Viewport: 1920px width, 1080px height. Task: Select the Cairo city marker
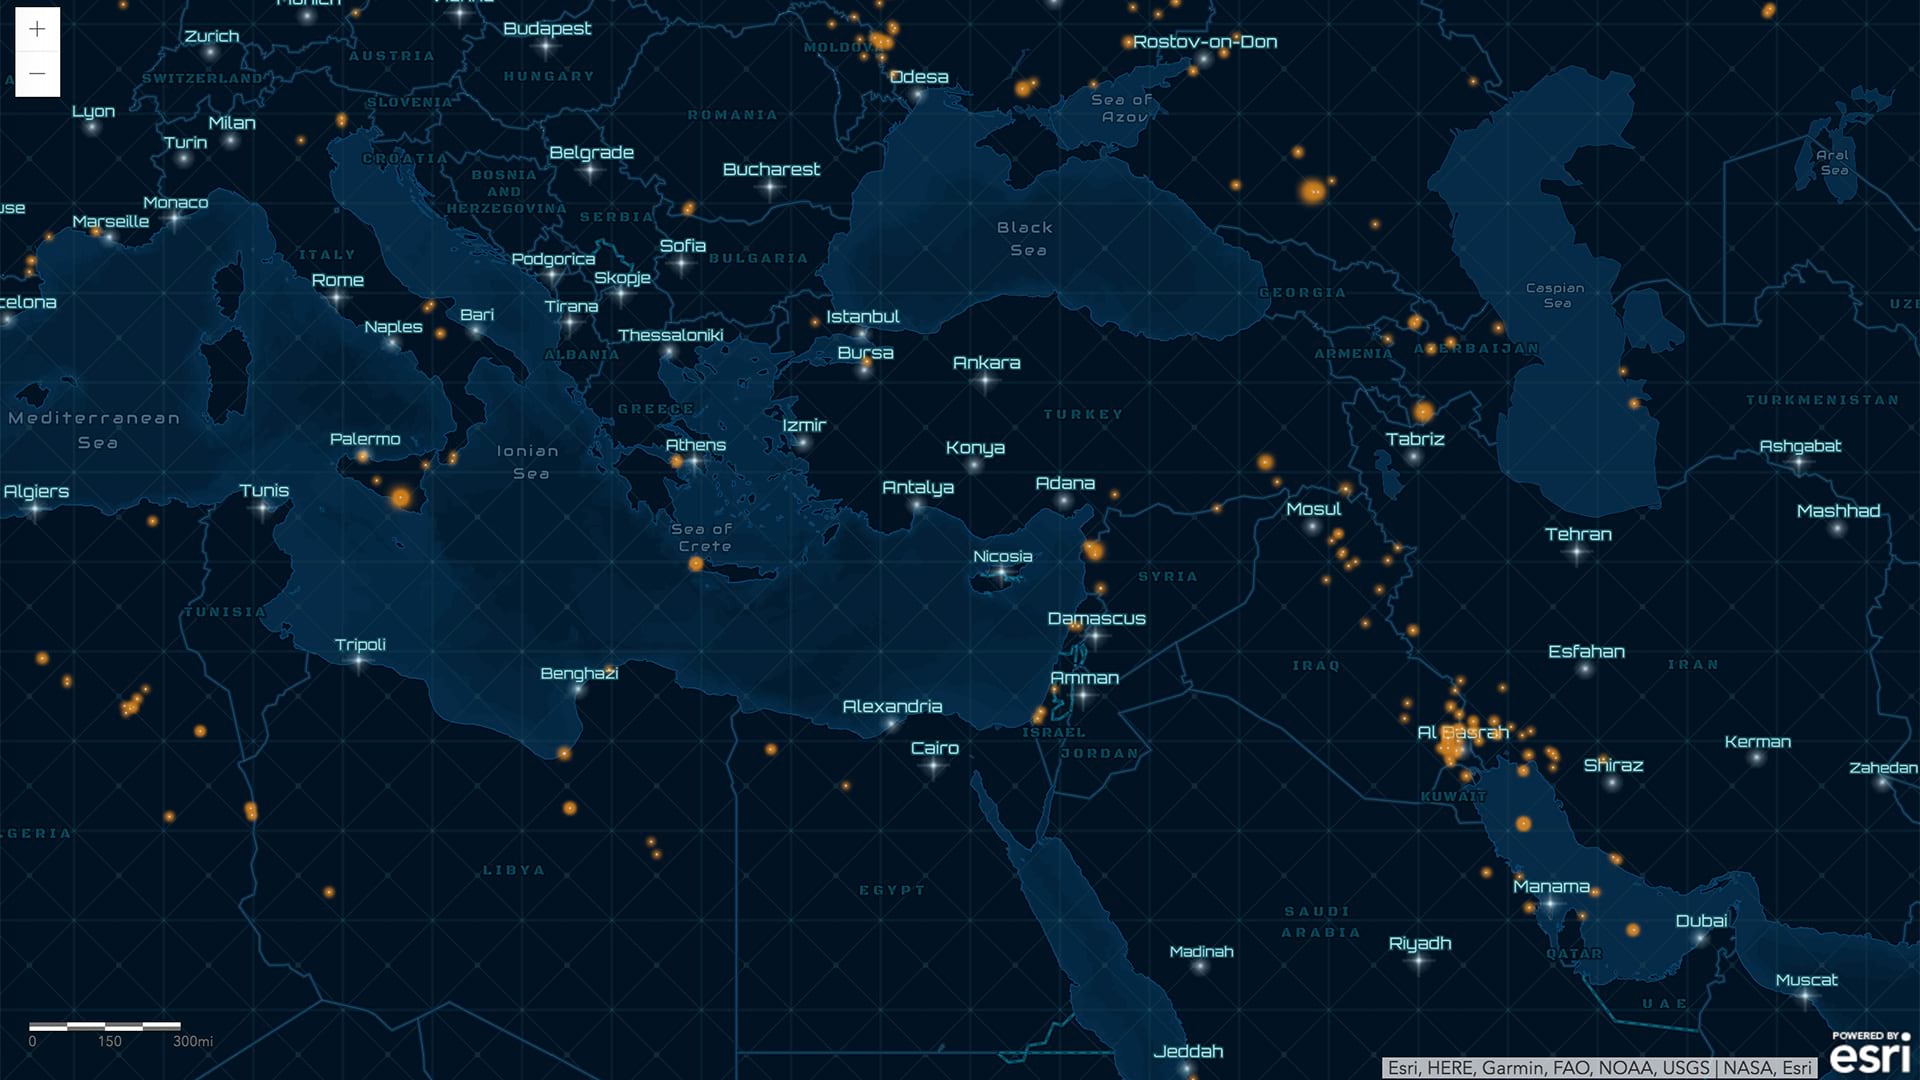(935, 767)
